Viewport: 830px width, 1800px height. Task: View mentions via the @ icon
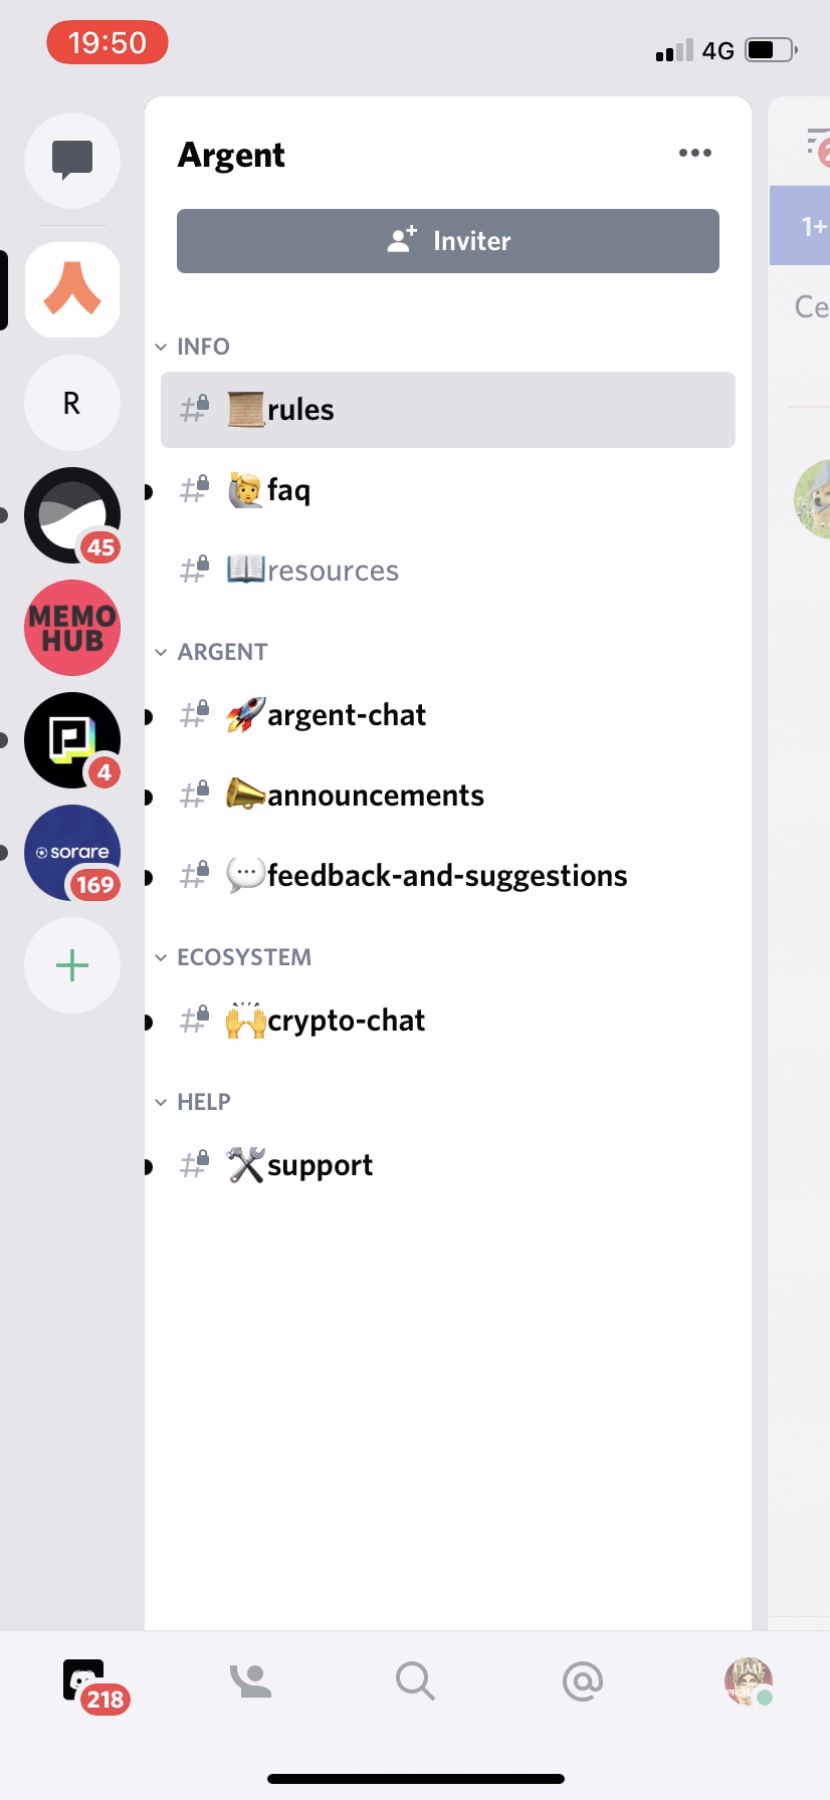[x=582, y=1681]
